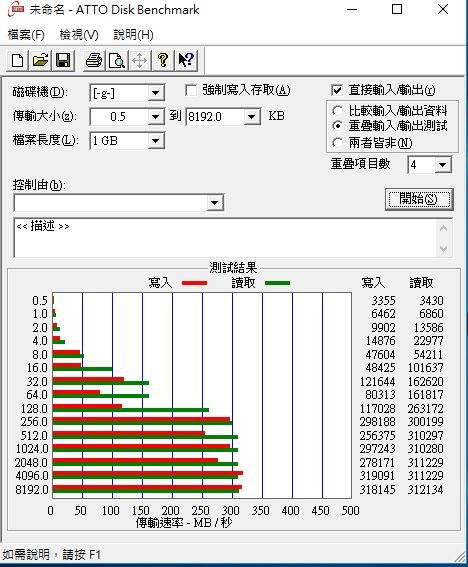This screenshot has height=567, width=468.
Task: Click the Print Preview magnifier icon
Action: click(117, 60)
